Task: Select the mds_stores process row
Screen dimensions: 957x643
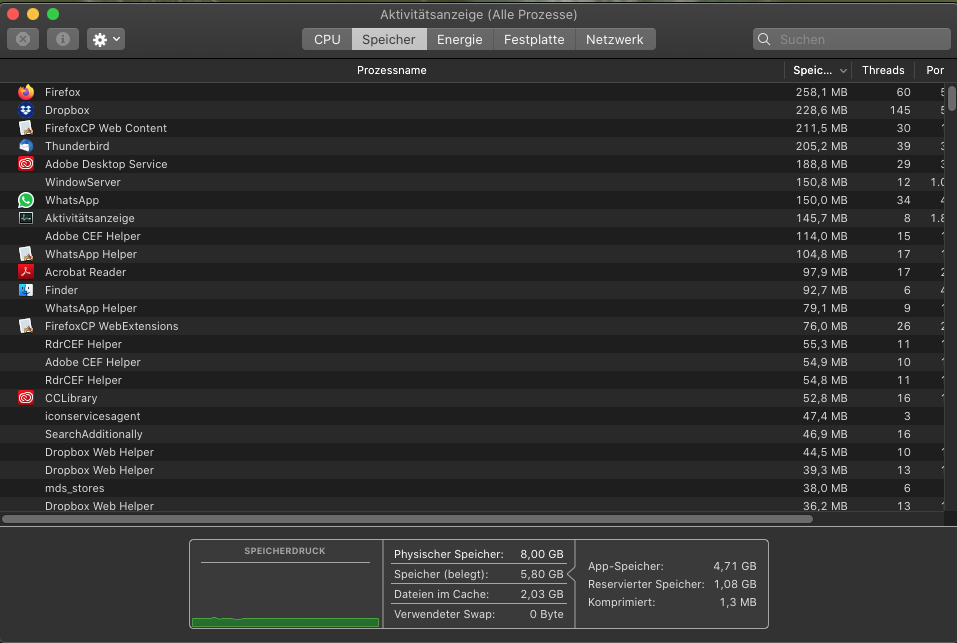Action: (472, 488)
